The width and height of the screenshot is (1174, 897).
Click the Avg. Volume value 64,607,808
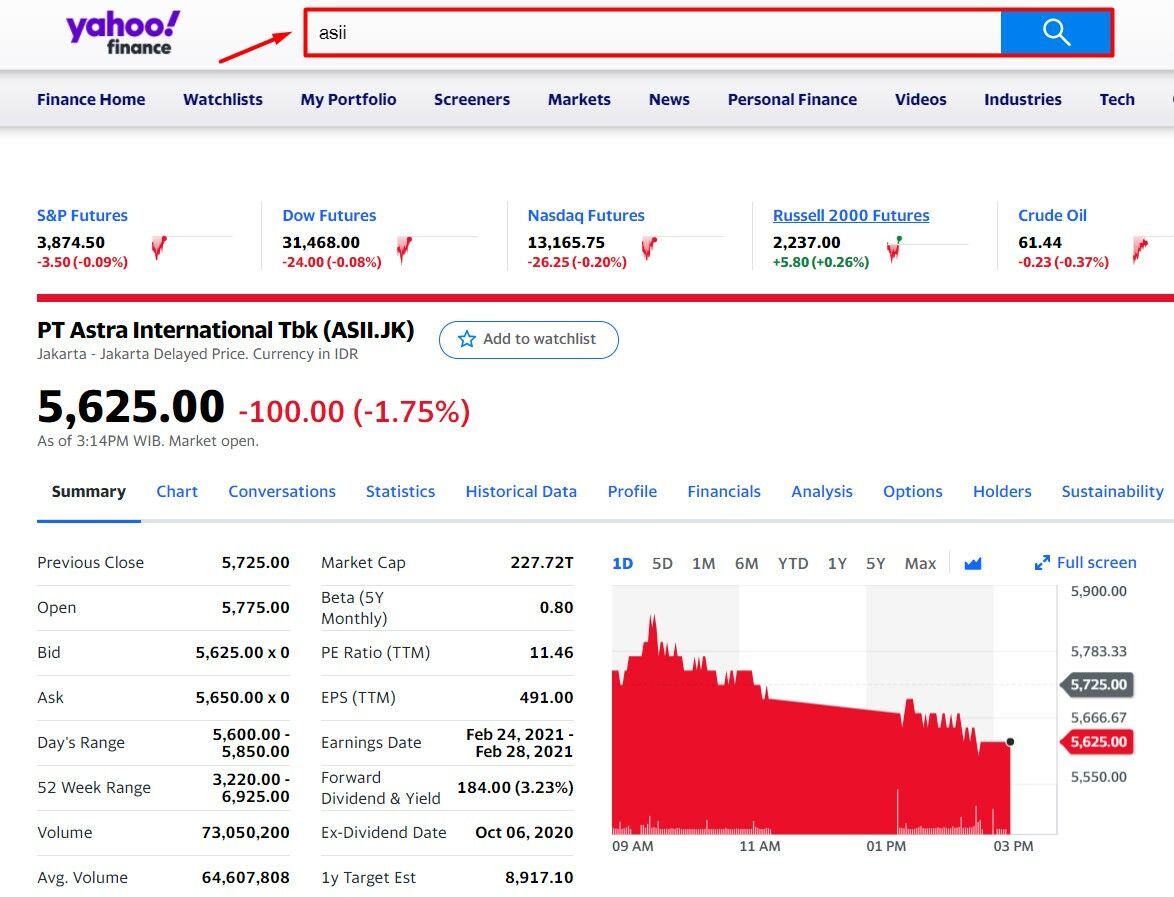[246, 878]
